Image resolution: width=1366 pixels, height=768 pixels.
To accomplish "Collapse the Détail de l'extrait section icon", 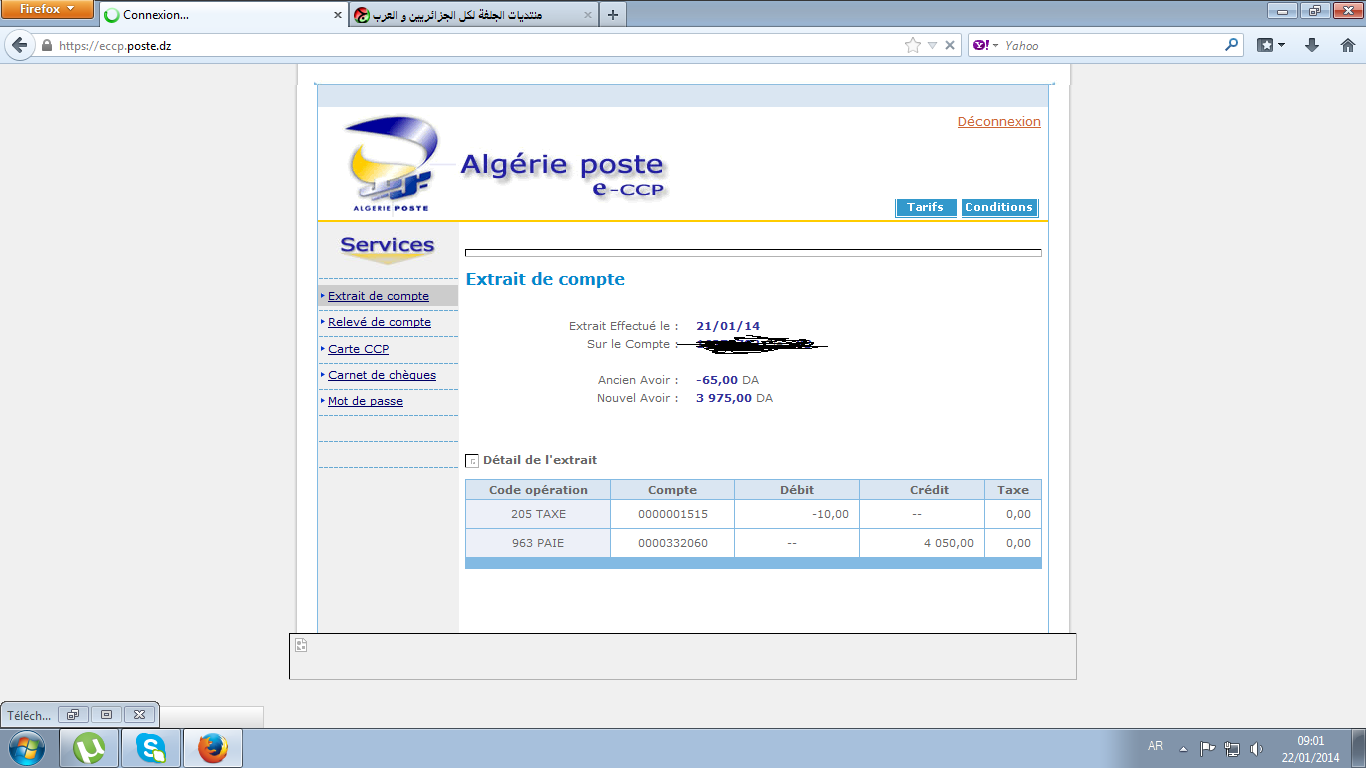I will (x=472, y=461).
